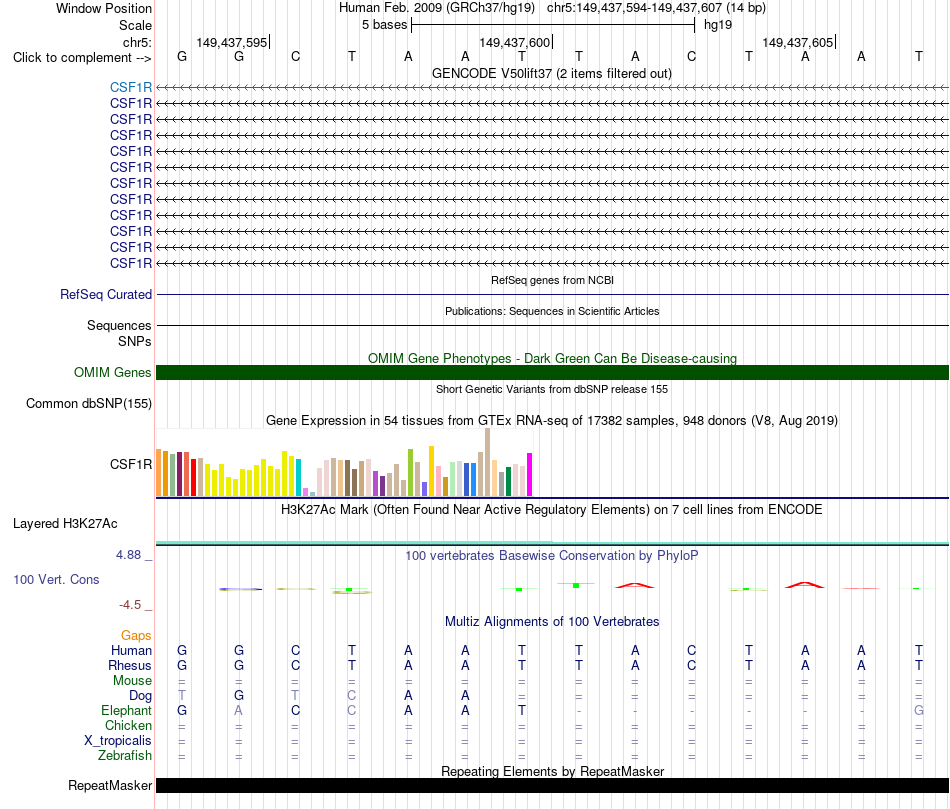The height and width of the screenshot is (809, 950).
Task: Click the '5 bases' scale bar label
Action: coord(385,25)
